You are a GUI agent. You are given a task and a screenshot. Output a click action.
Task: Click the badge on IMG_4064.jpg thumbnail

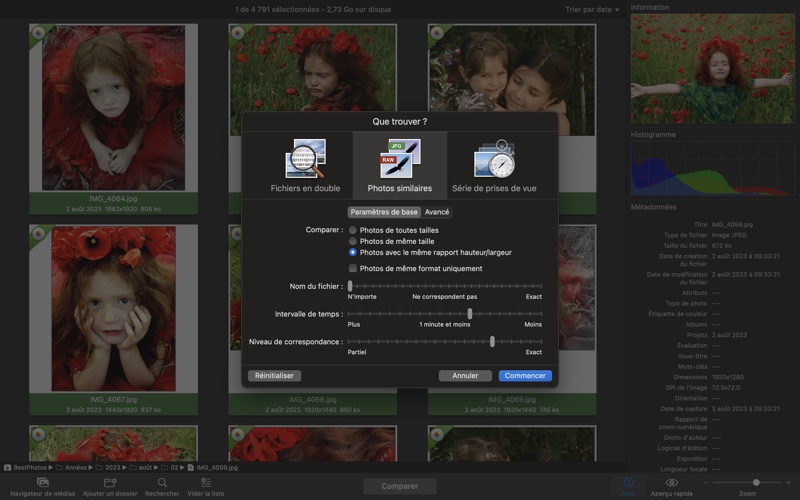tap(38, 33)
